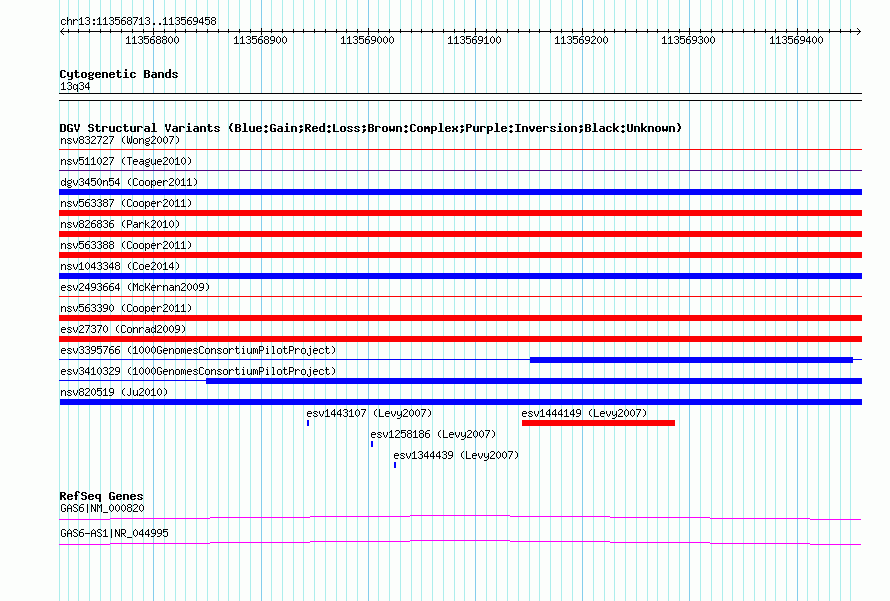The width and height of the screenshot is (890, 601).
Task: Open variant nsv563387 (Cooper2011) label
Action: pyautogui.click(x=126, y=203)
